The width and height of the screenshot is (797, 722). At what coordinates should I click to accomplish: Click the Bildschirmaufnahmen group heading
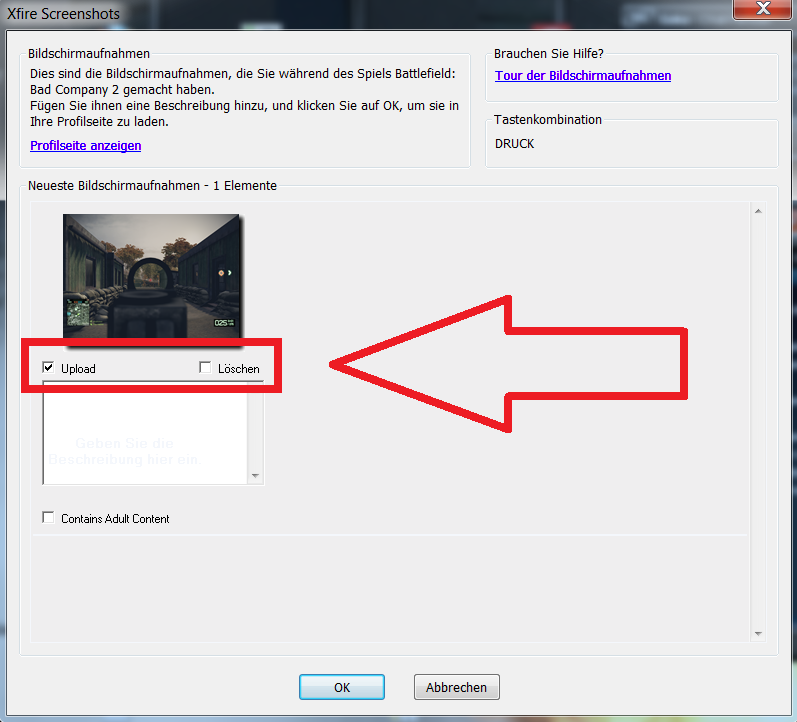coord(89,53)
